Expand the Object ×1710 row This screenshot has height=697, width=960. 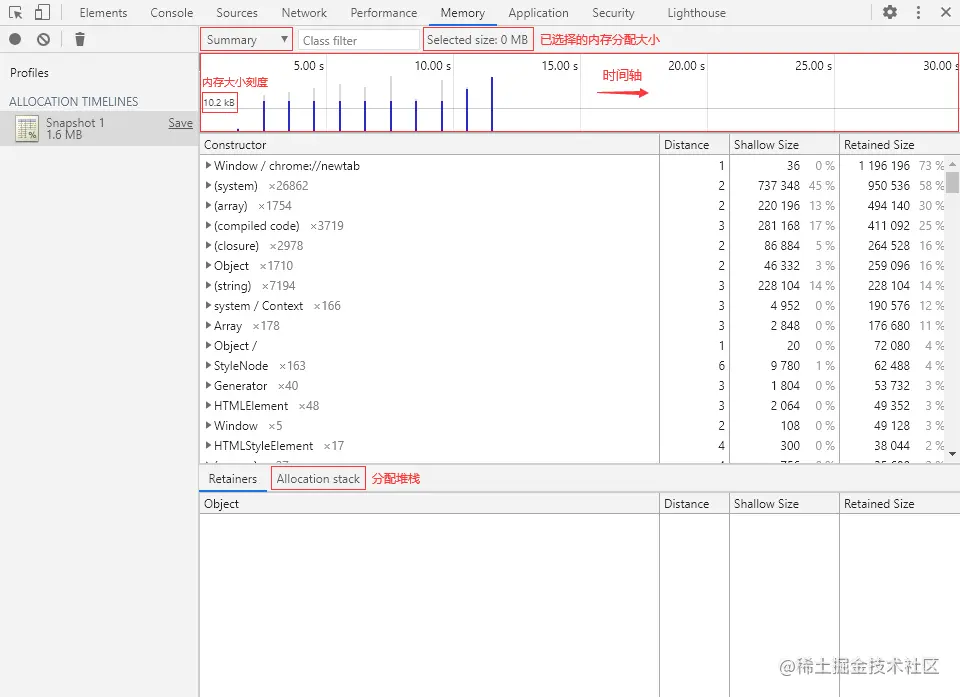(208, 266)
